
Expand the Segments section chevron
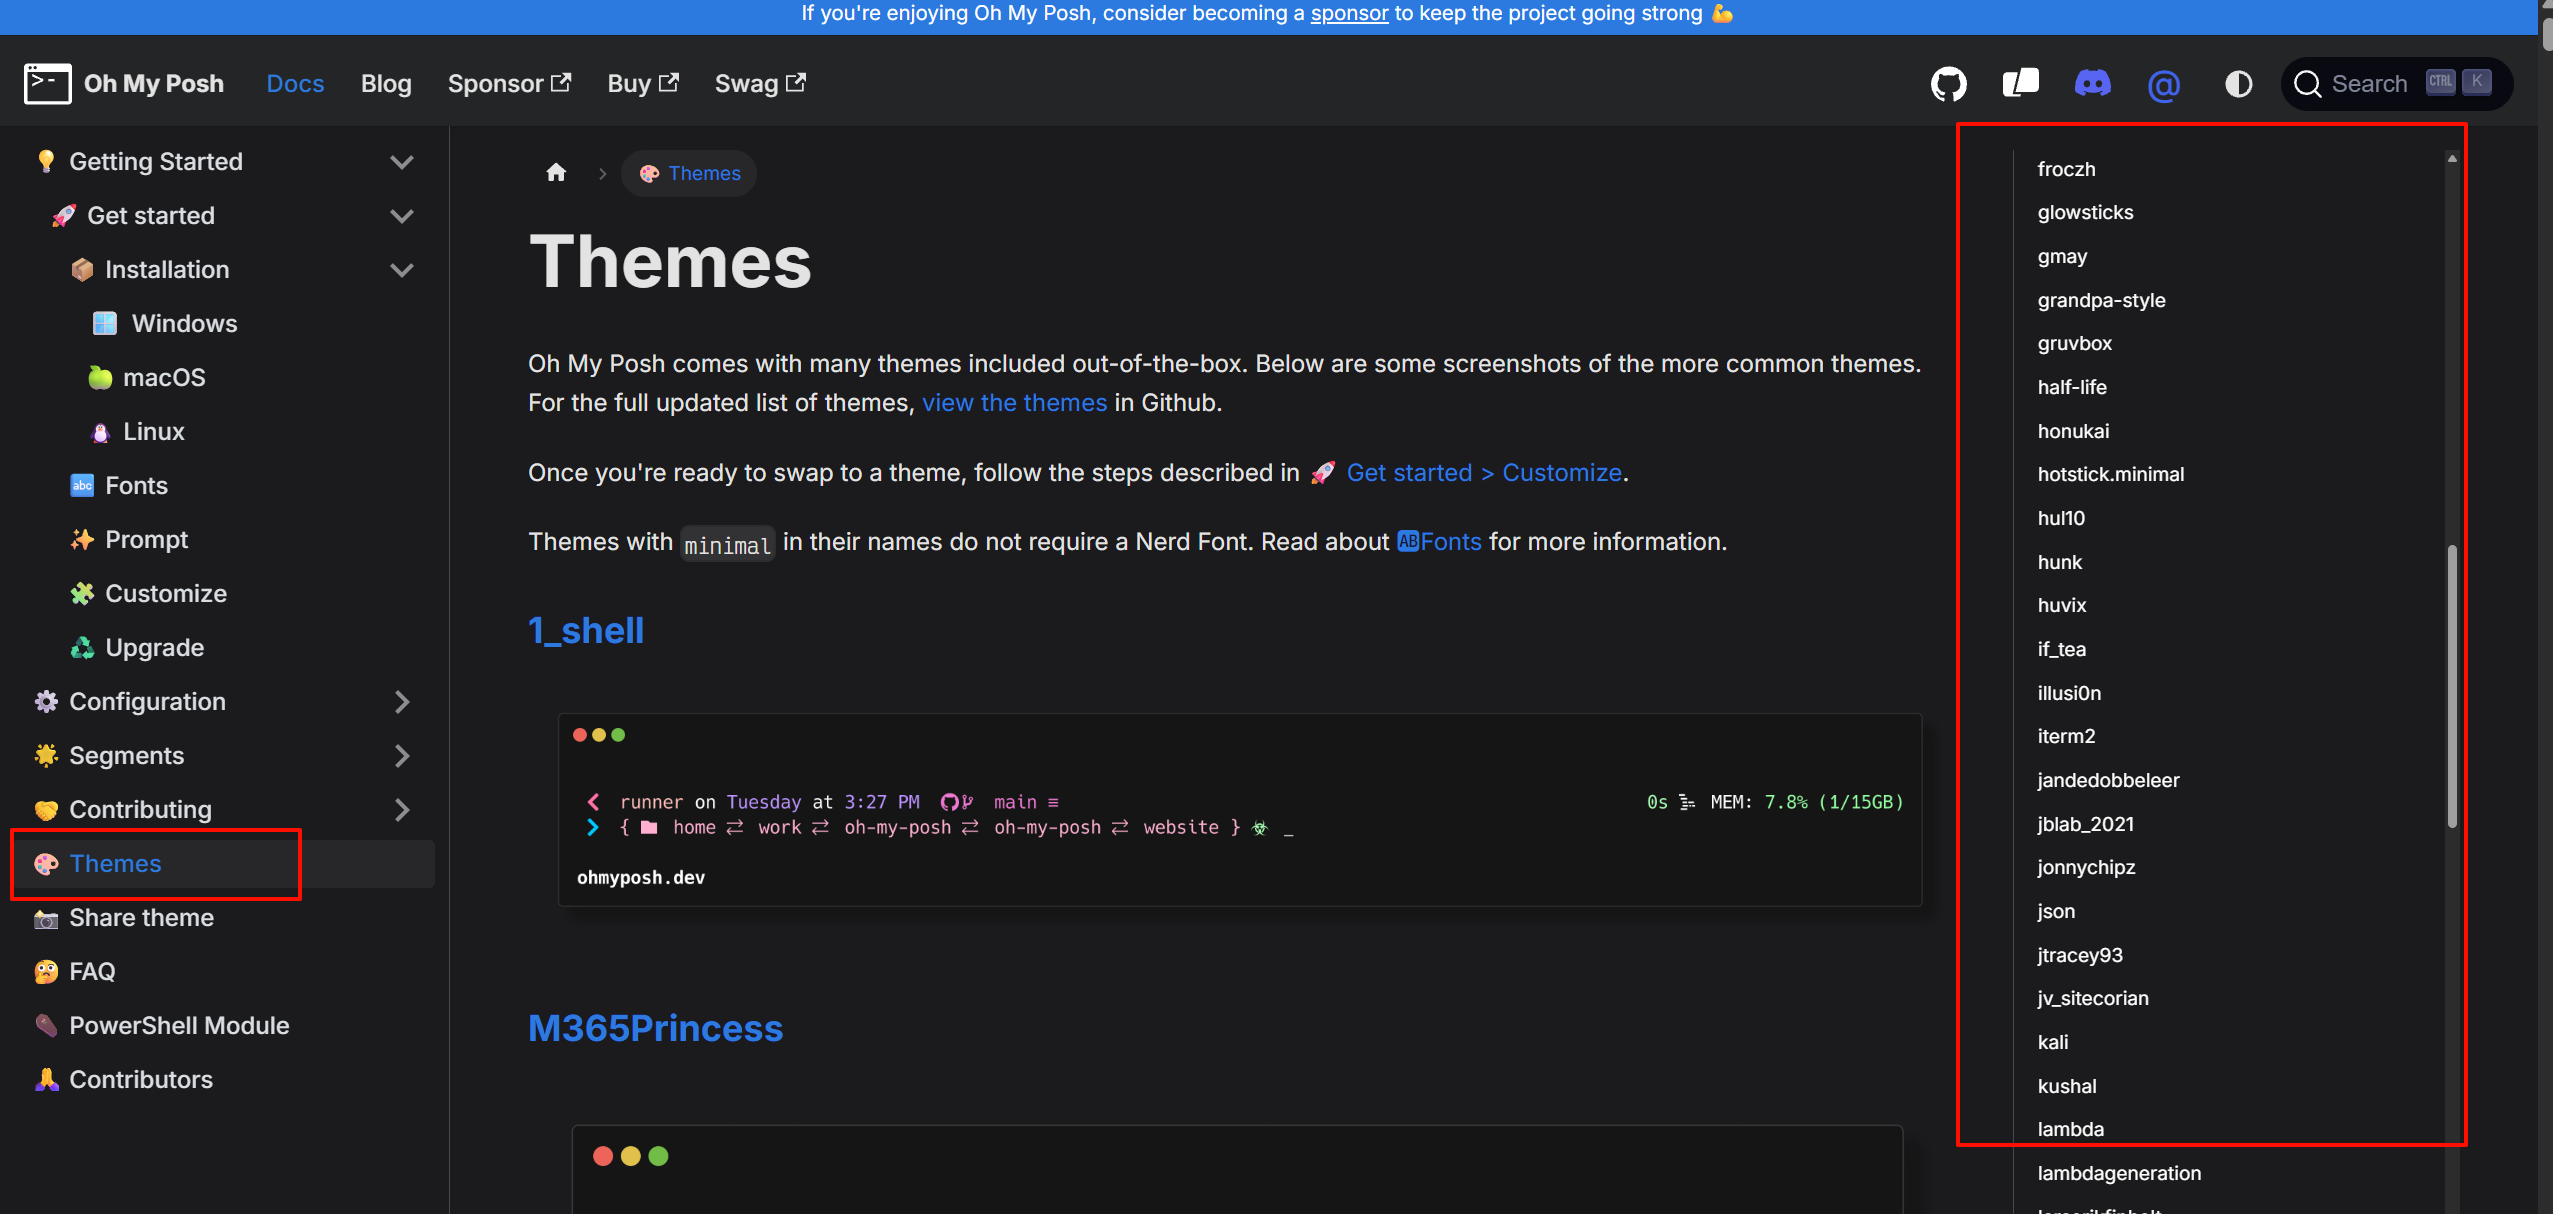402,756
